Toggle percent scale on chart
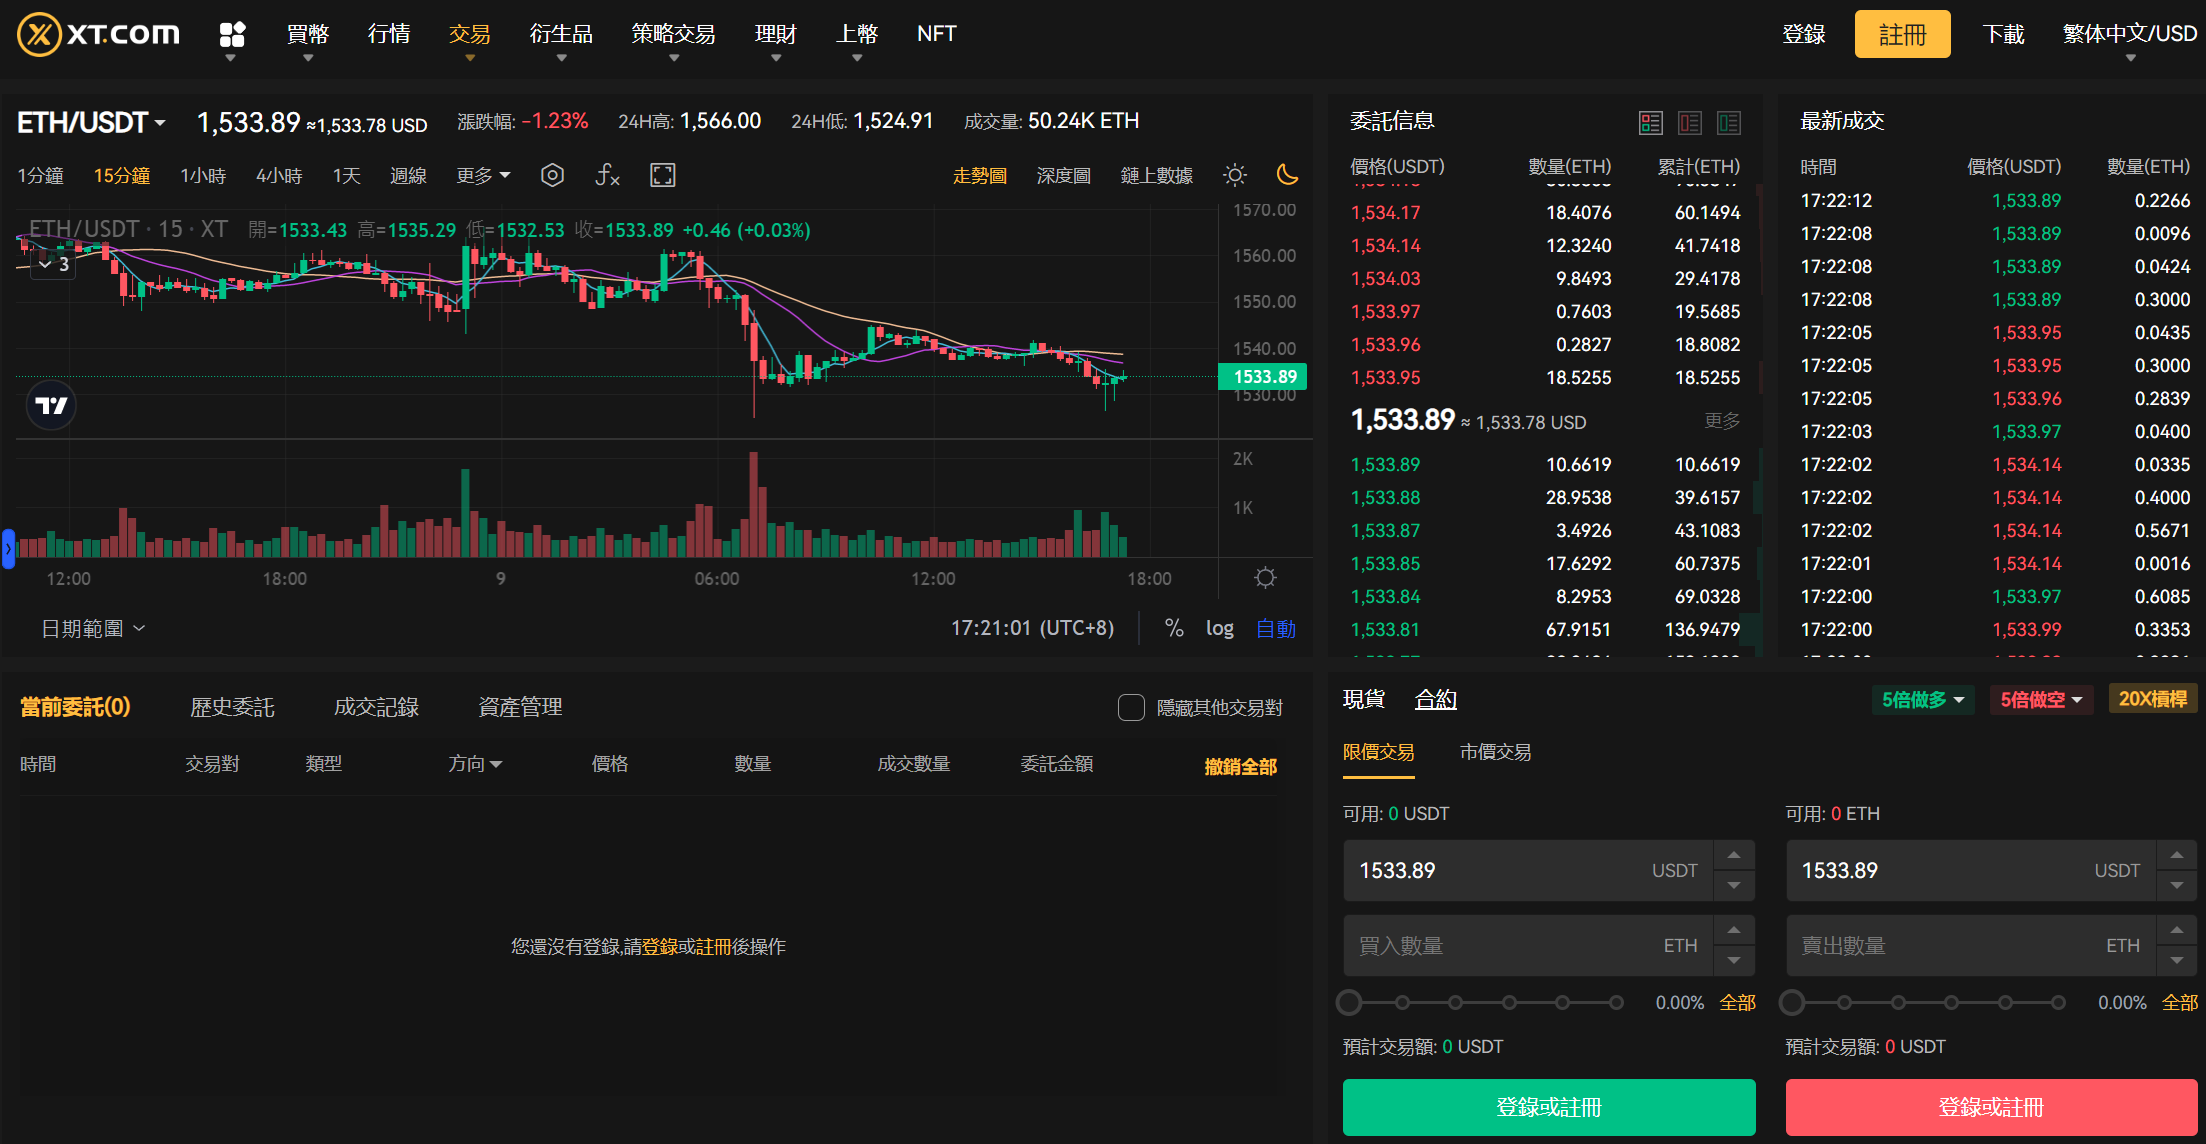Viewport: 2206px width, 1144px height. click(x=1174, y=628)
